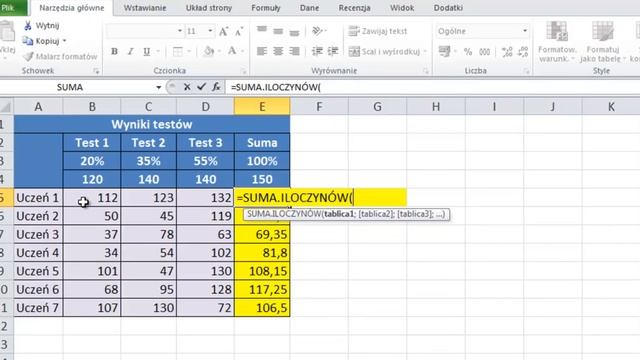Image resolution: width=640 pixels, height=360 pixels.
Task: Select the Malarz formatów format painter
Action: (60, 56)
